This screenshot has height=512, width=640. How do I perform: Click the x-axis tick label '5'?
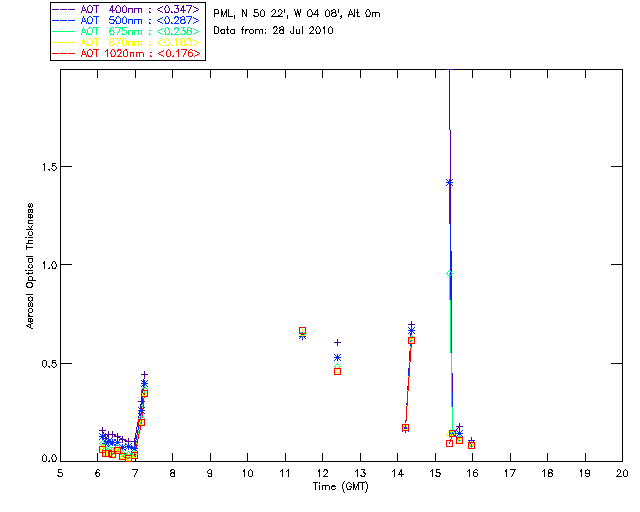(60, 473)
